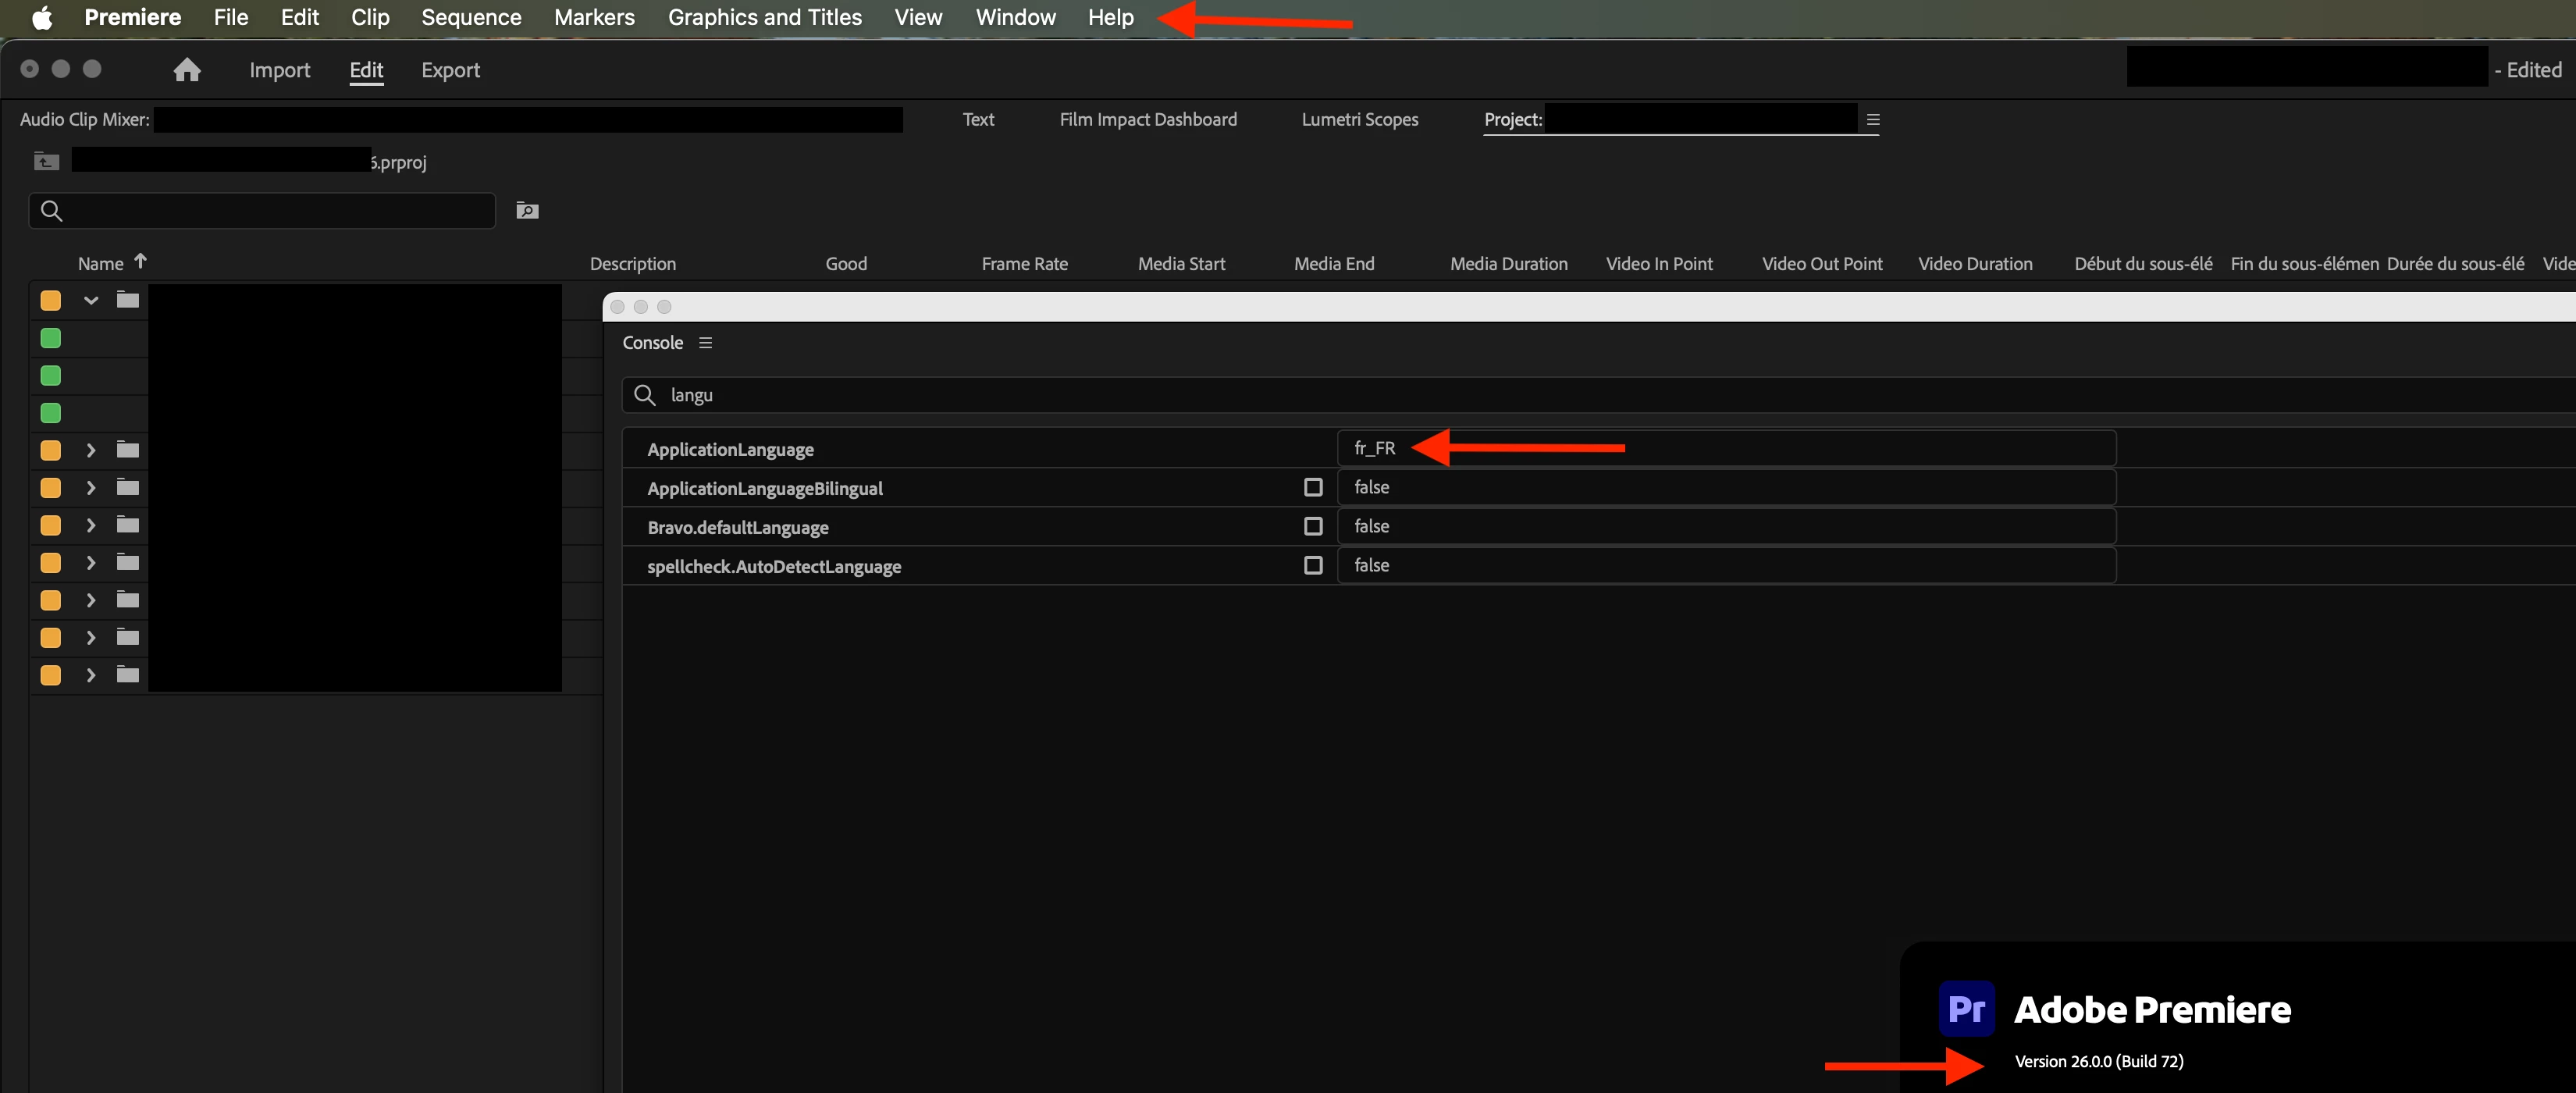
Task: Open the File menu
Action: [231, 17]
